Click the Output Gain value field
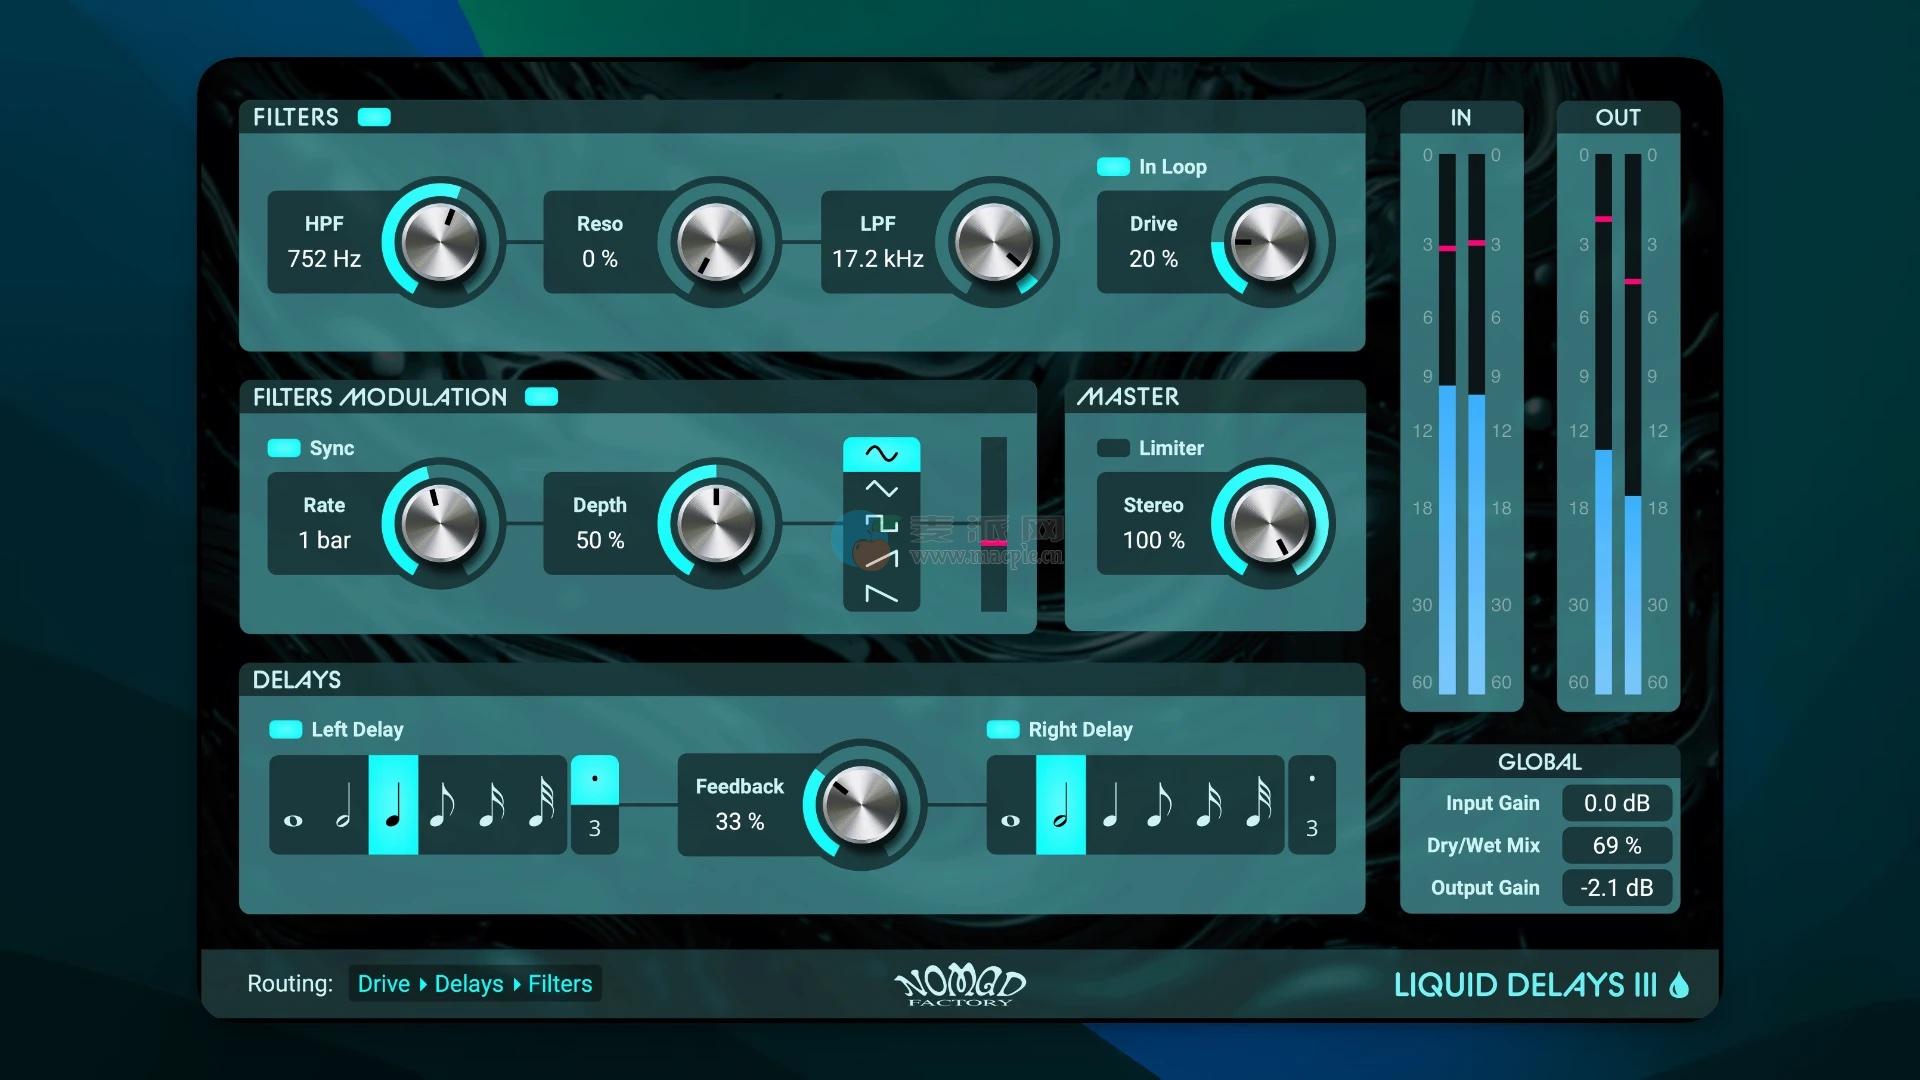This screenshot has width=1920, height=1080. tap(1617, 887)
